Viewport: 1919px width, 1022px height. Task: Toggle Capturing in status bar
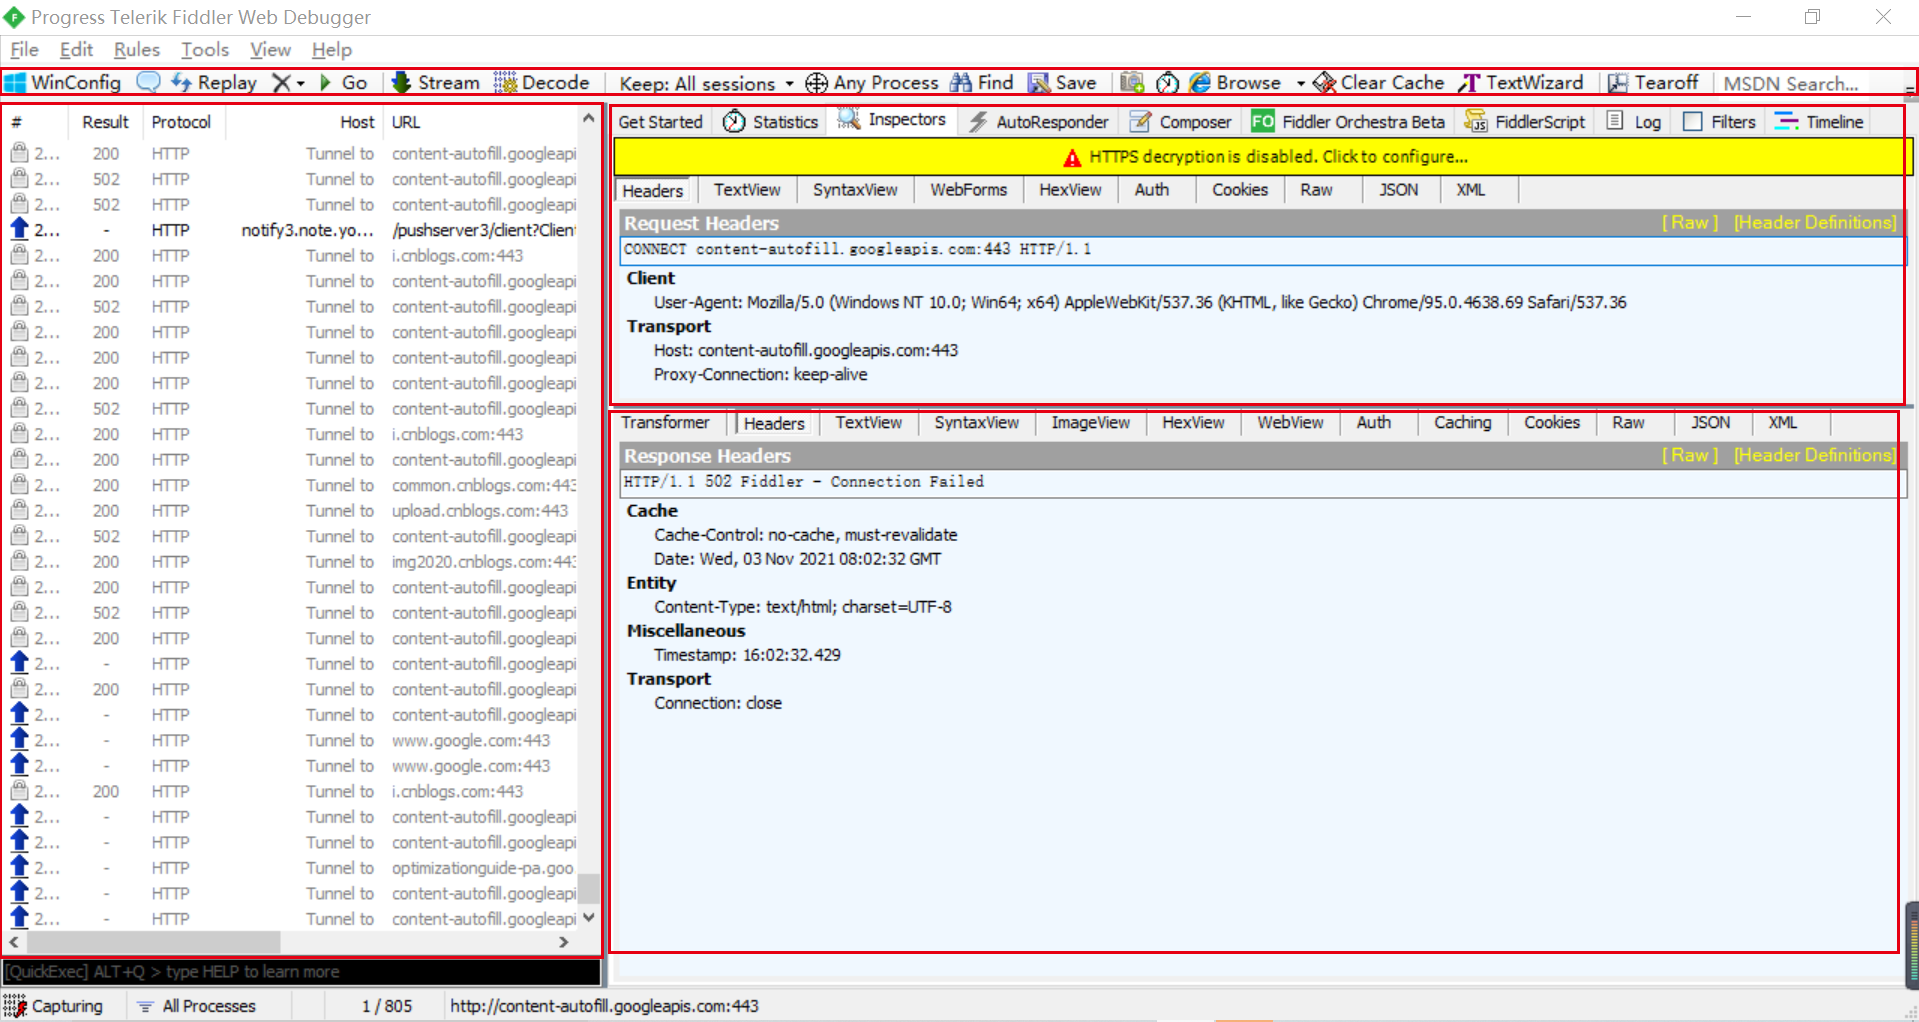(54, 1006)
